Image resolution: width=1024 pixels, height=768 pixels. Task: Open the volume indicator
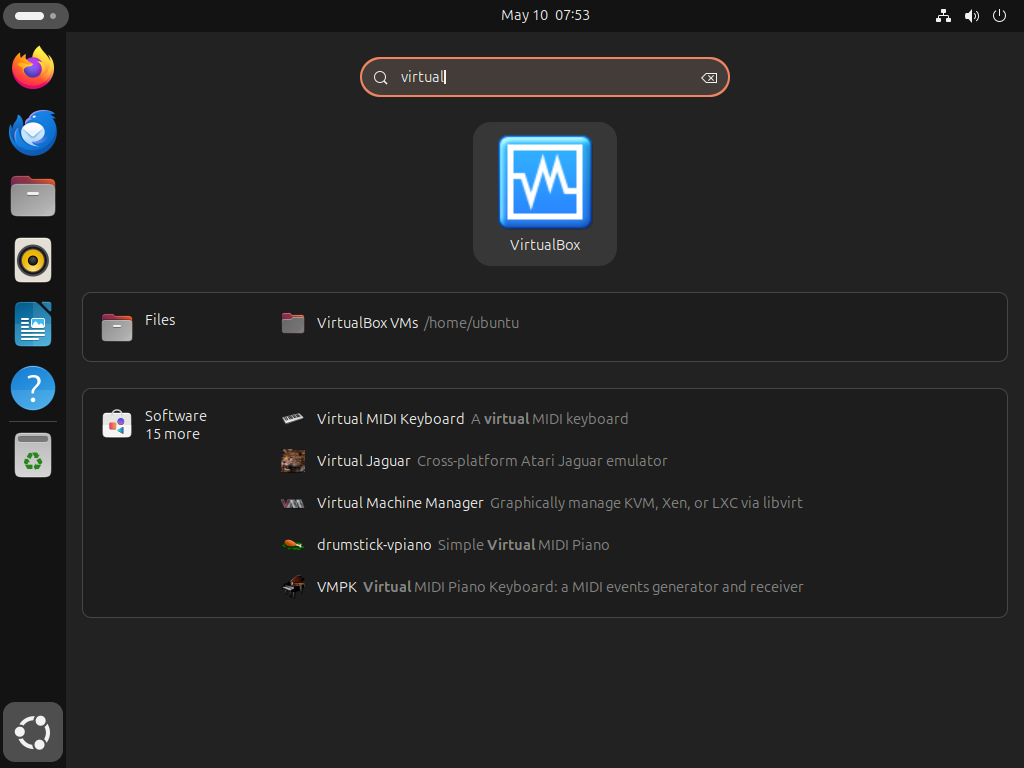[x=972, y=16]
